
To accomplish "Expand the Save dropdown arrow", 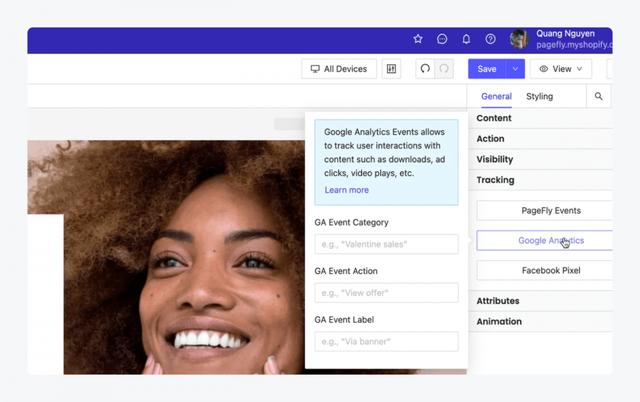I will [515, 69].
